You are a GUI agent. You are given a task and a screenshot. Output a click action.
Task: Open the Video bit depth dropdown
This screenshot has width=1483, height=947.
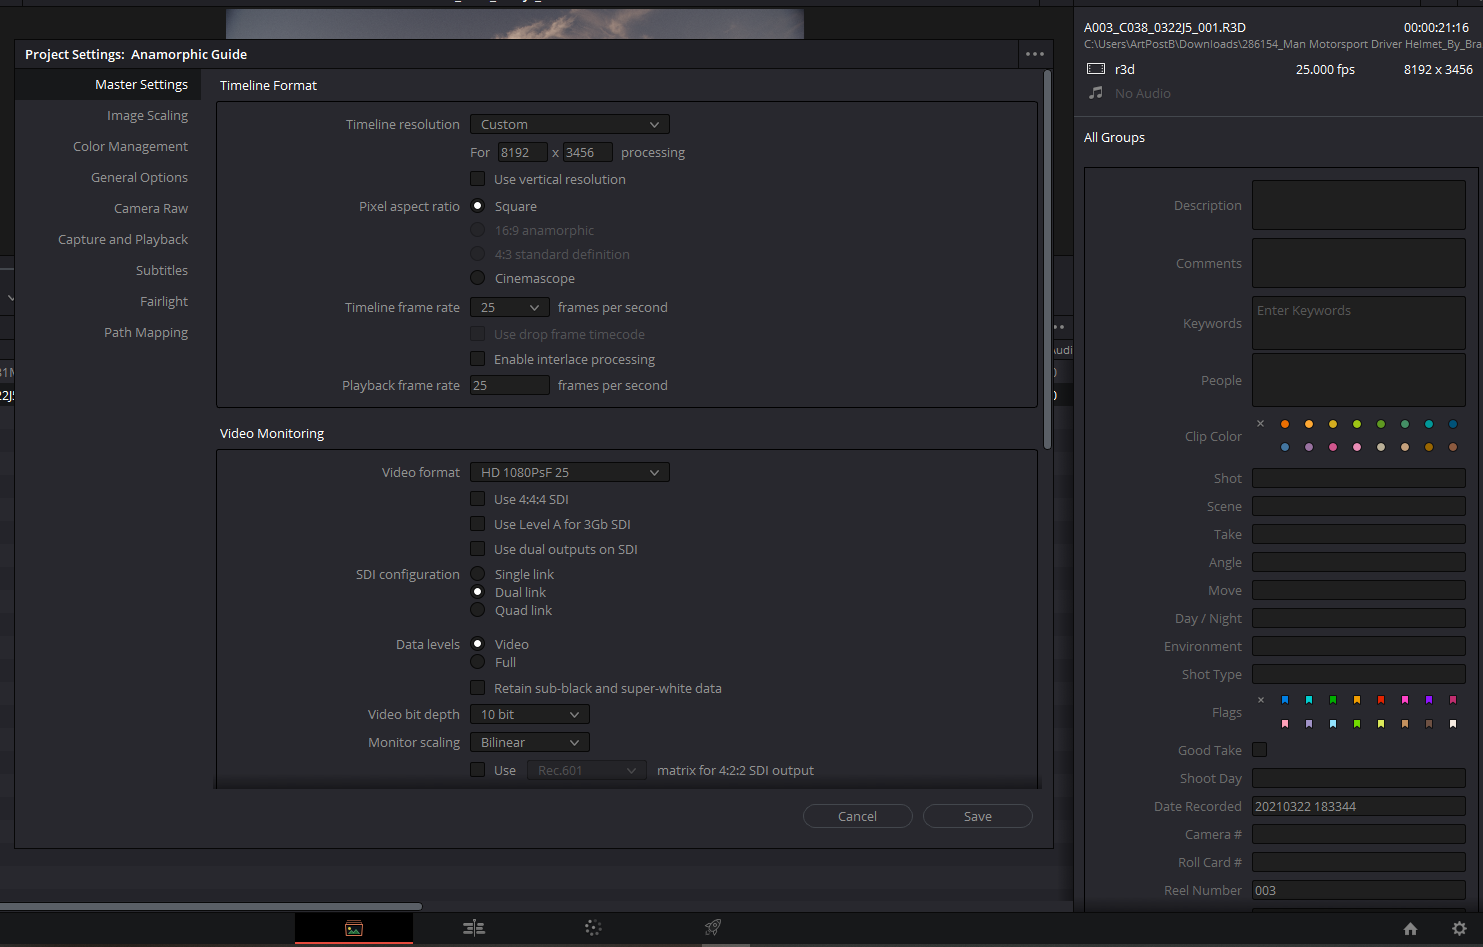click(528, 714)
